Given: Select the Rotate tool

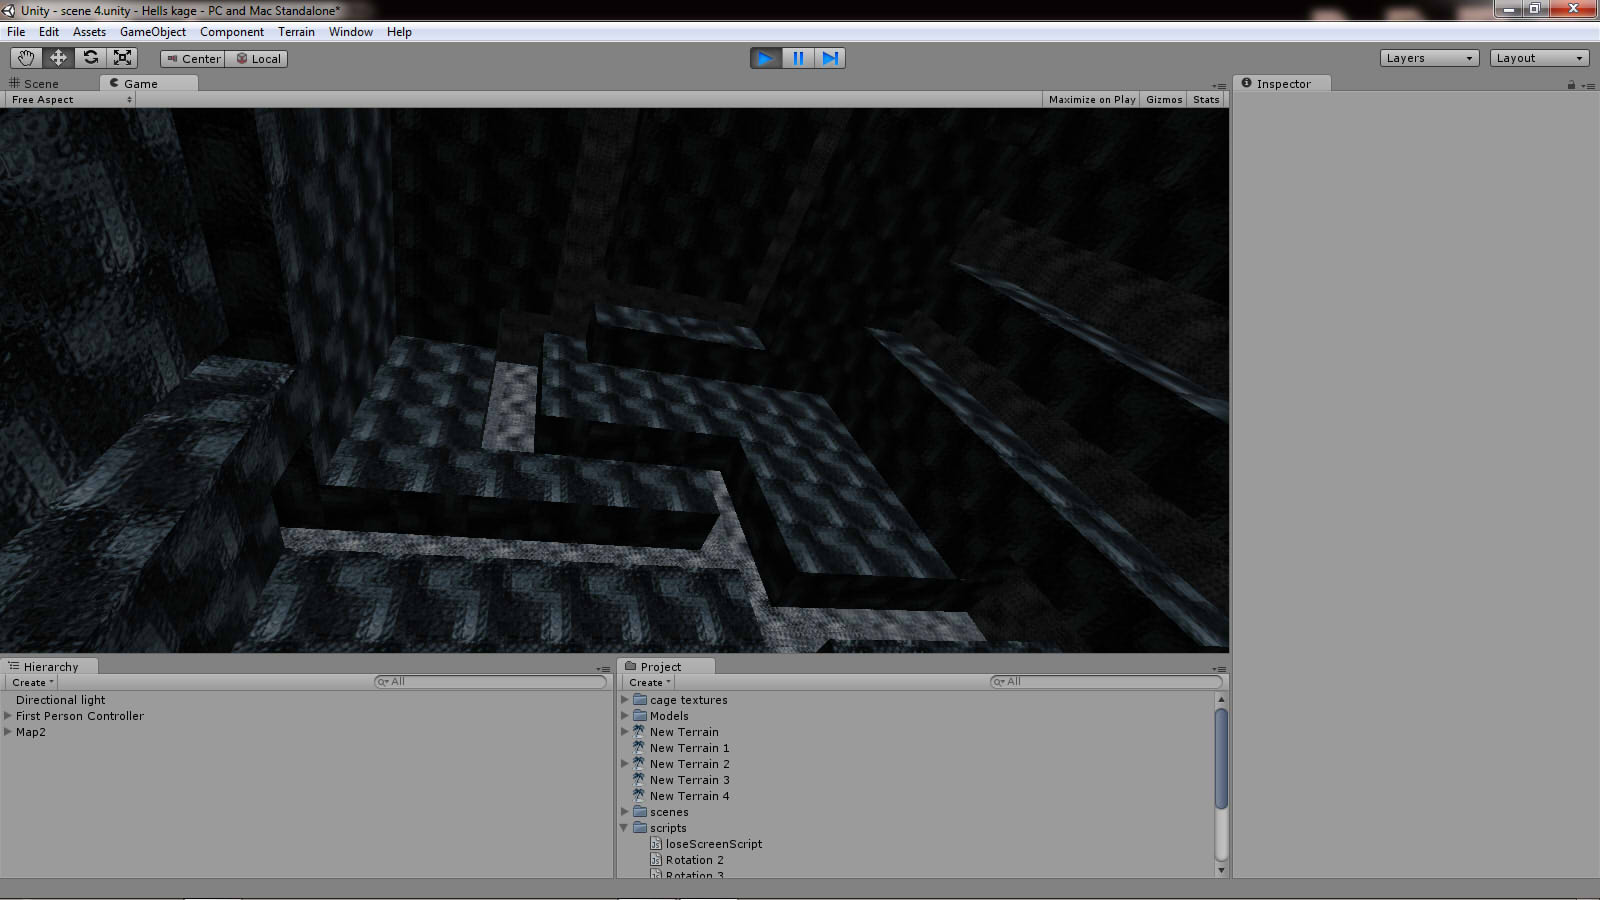Looking at the screenshot, I should click(x=90, y=58).
